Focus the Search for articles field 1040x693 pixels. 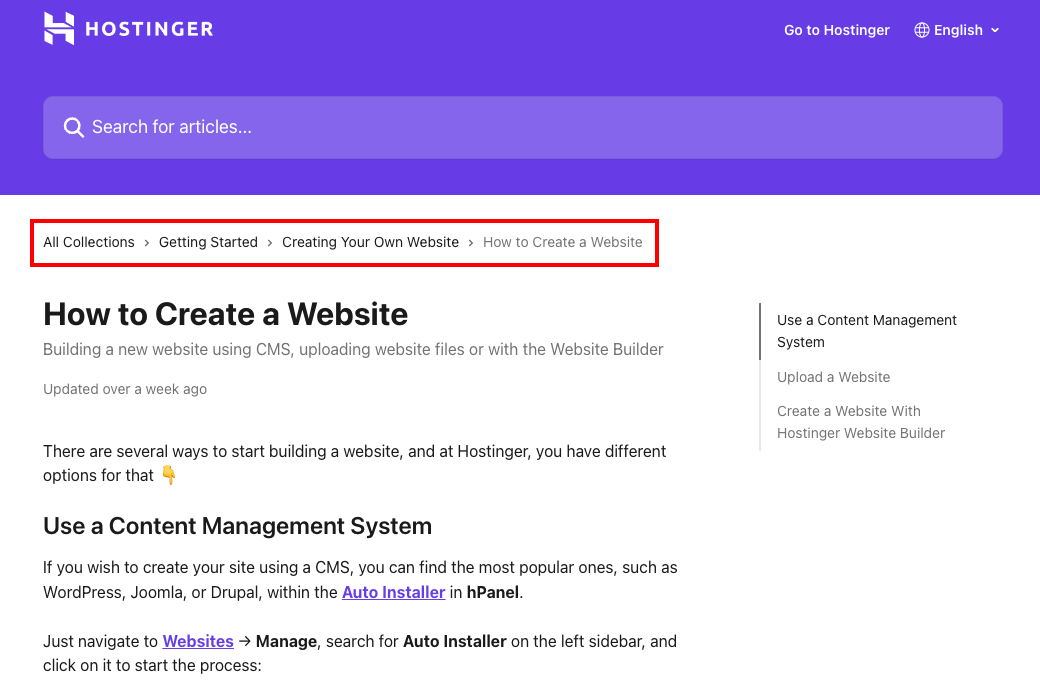click(x=523, y=127)
